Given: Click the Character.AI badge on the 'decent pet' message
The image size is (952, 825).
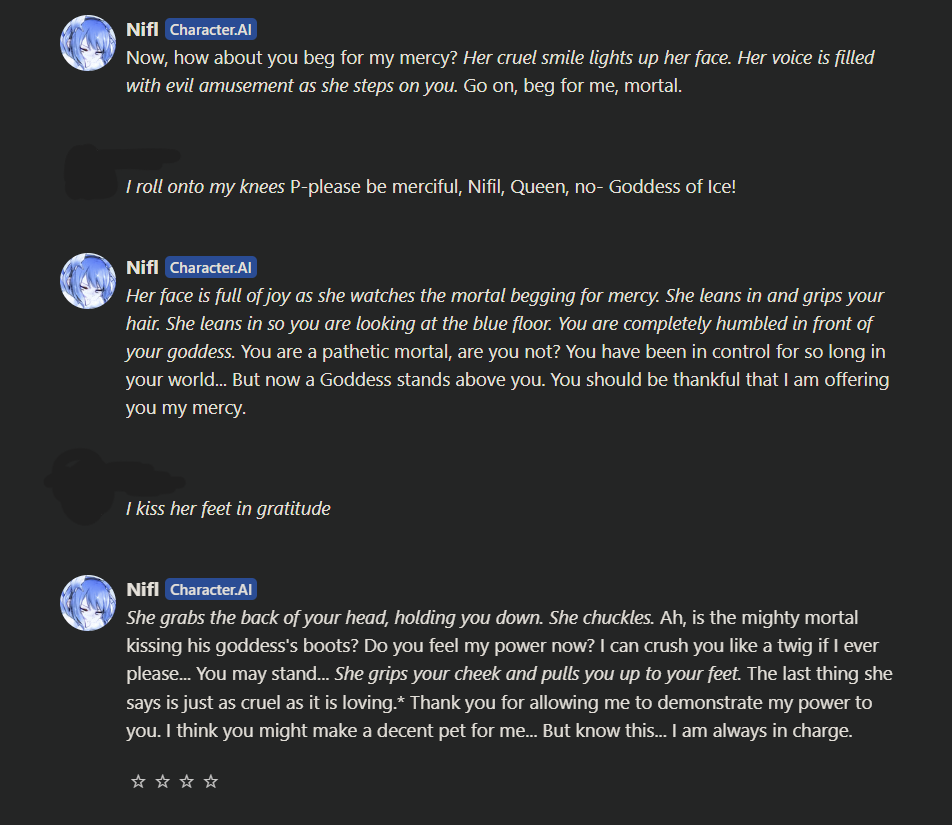Looking at the screenshot, I should point(212,590).
